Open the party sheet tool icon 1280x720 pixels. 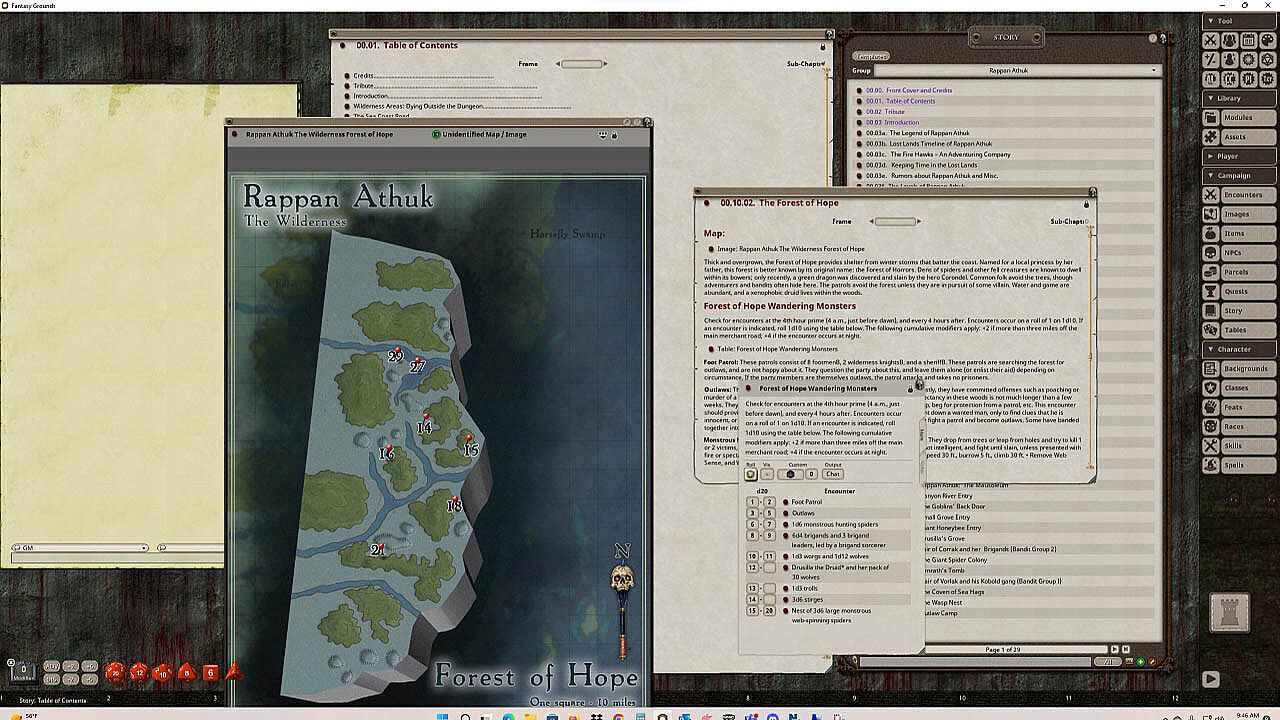[x=1230, y=41]
